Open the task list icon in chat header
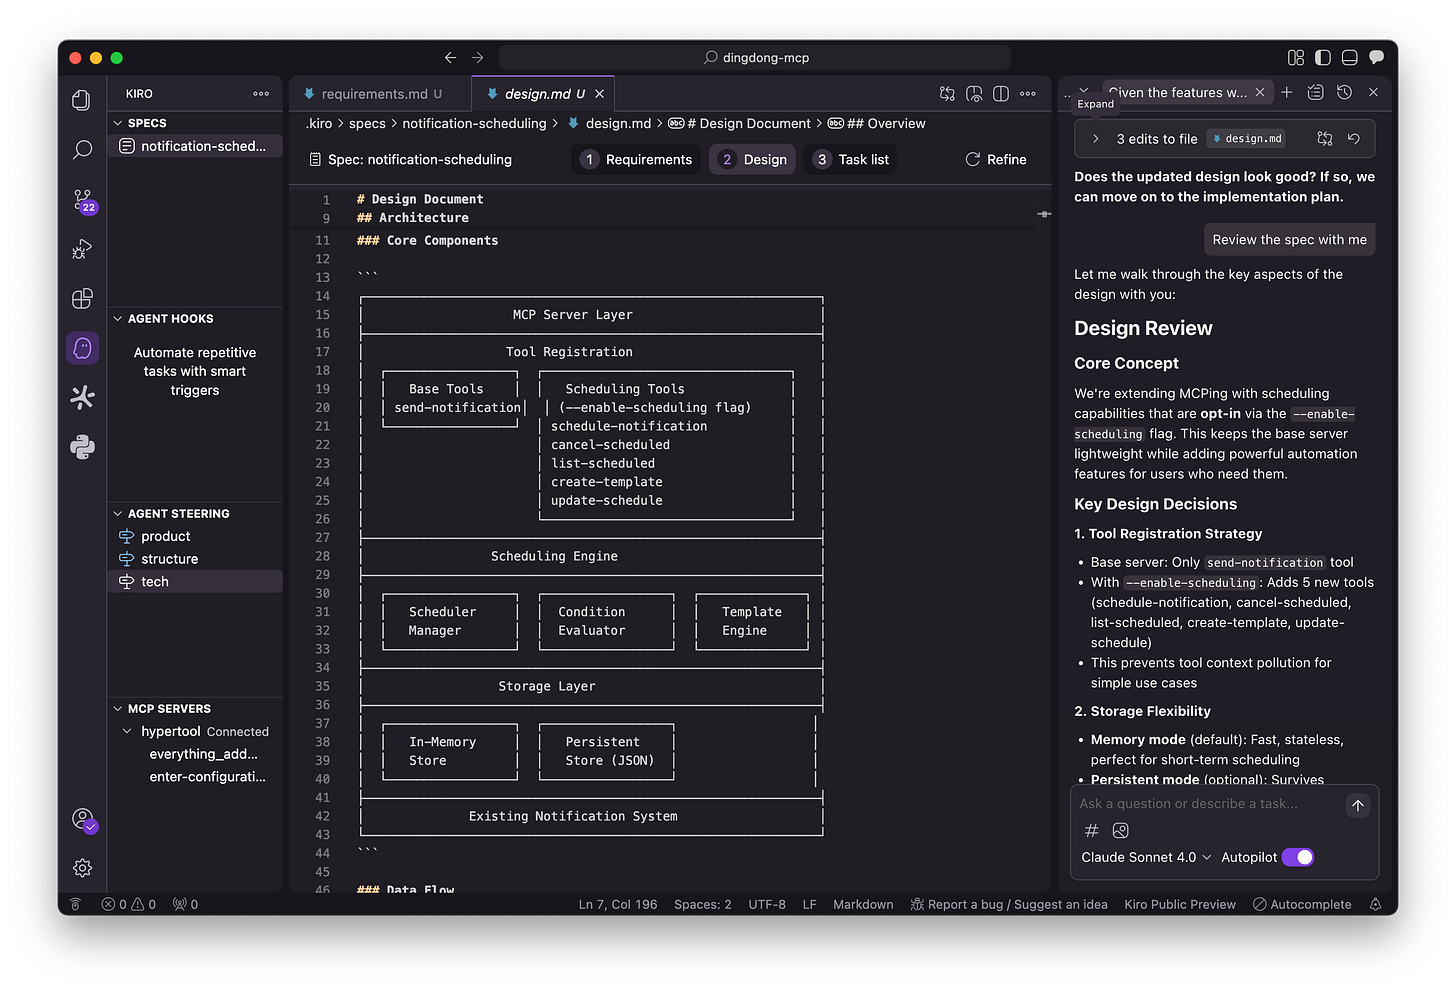This screenshot has height=992, width=1456. [x=1316, y=92]
